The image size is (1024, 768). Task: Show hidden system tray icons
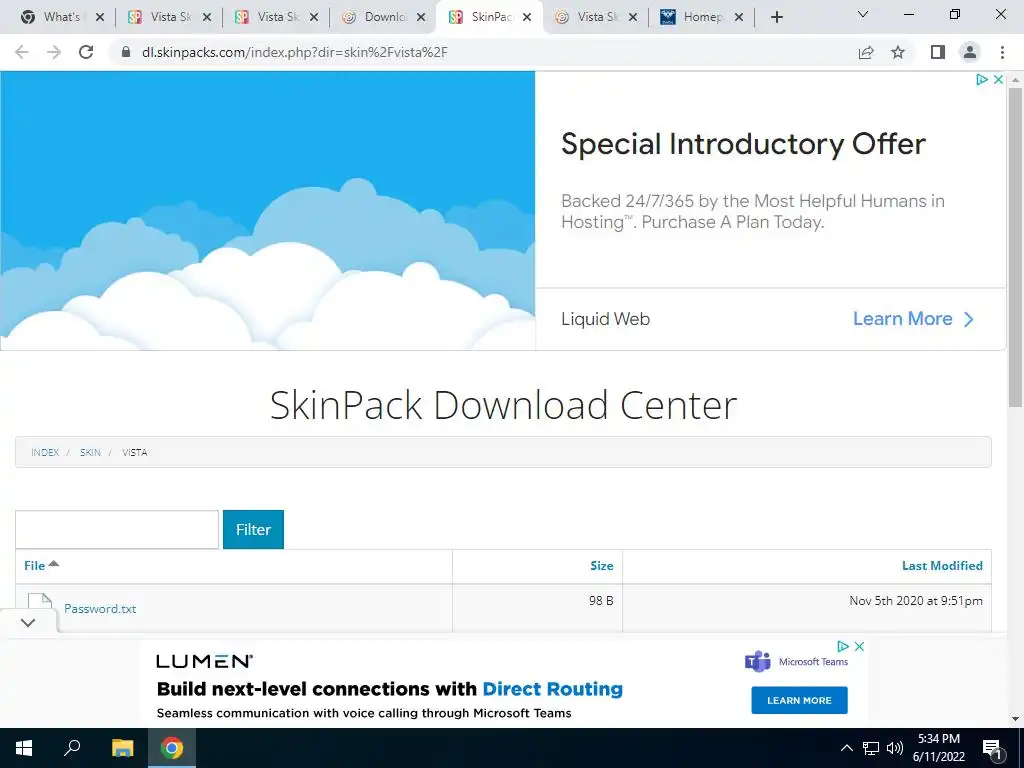(x=846, y=748)
